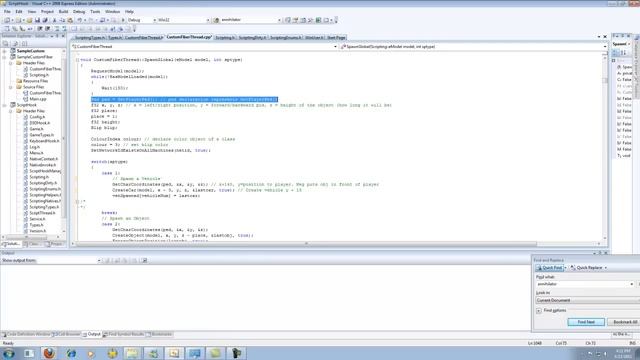Open the Look in Current Document dropdown
Viewport: 640px width, 360px height.
[587, 300]
